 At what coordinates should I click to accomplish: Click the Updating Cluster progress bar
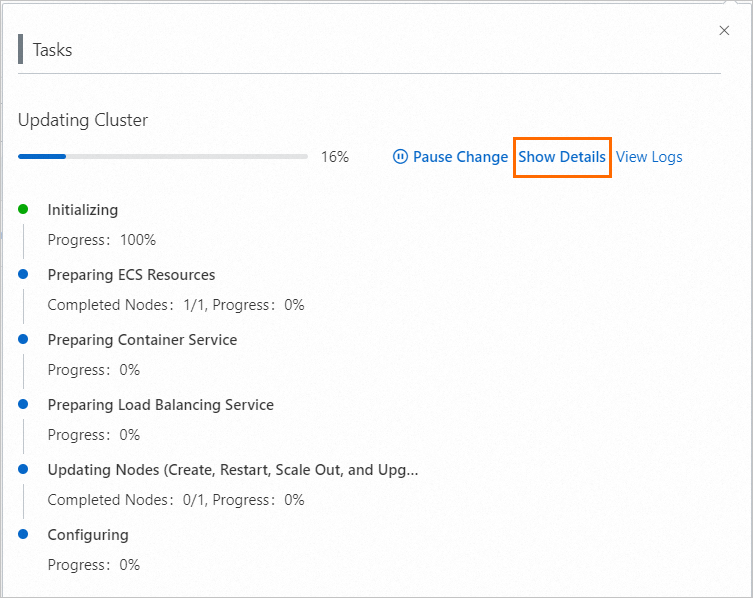click(x=163, y=156)
